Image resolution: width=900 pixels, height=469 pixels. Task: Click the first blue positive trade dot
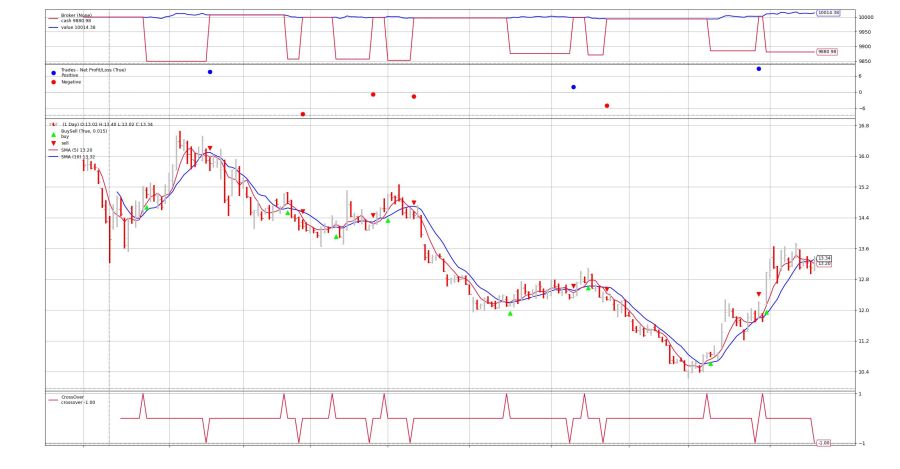click(x=210, y=72)
